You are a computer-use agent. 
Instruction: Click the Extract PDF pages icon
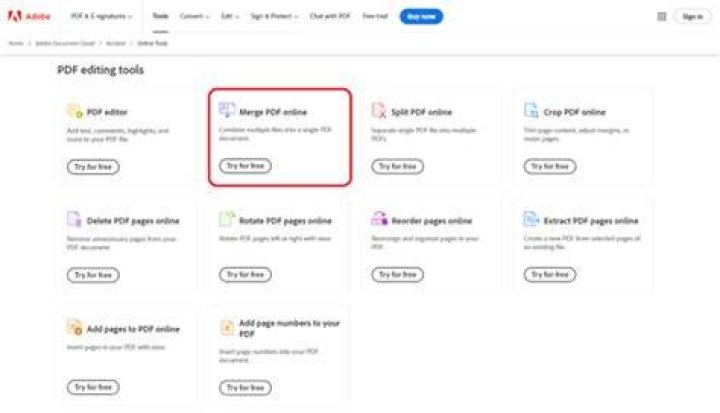click(x=531, y=219)
